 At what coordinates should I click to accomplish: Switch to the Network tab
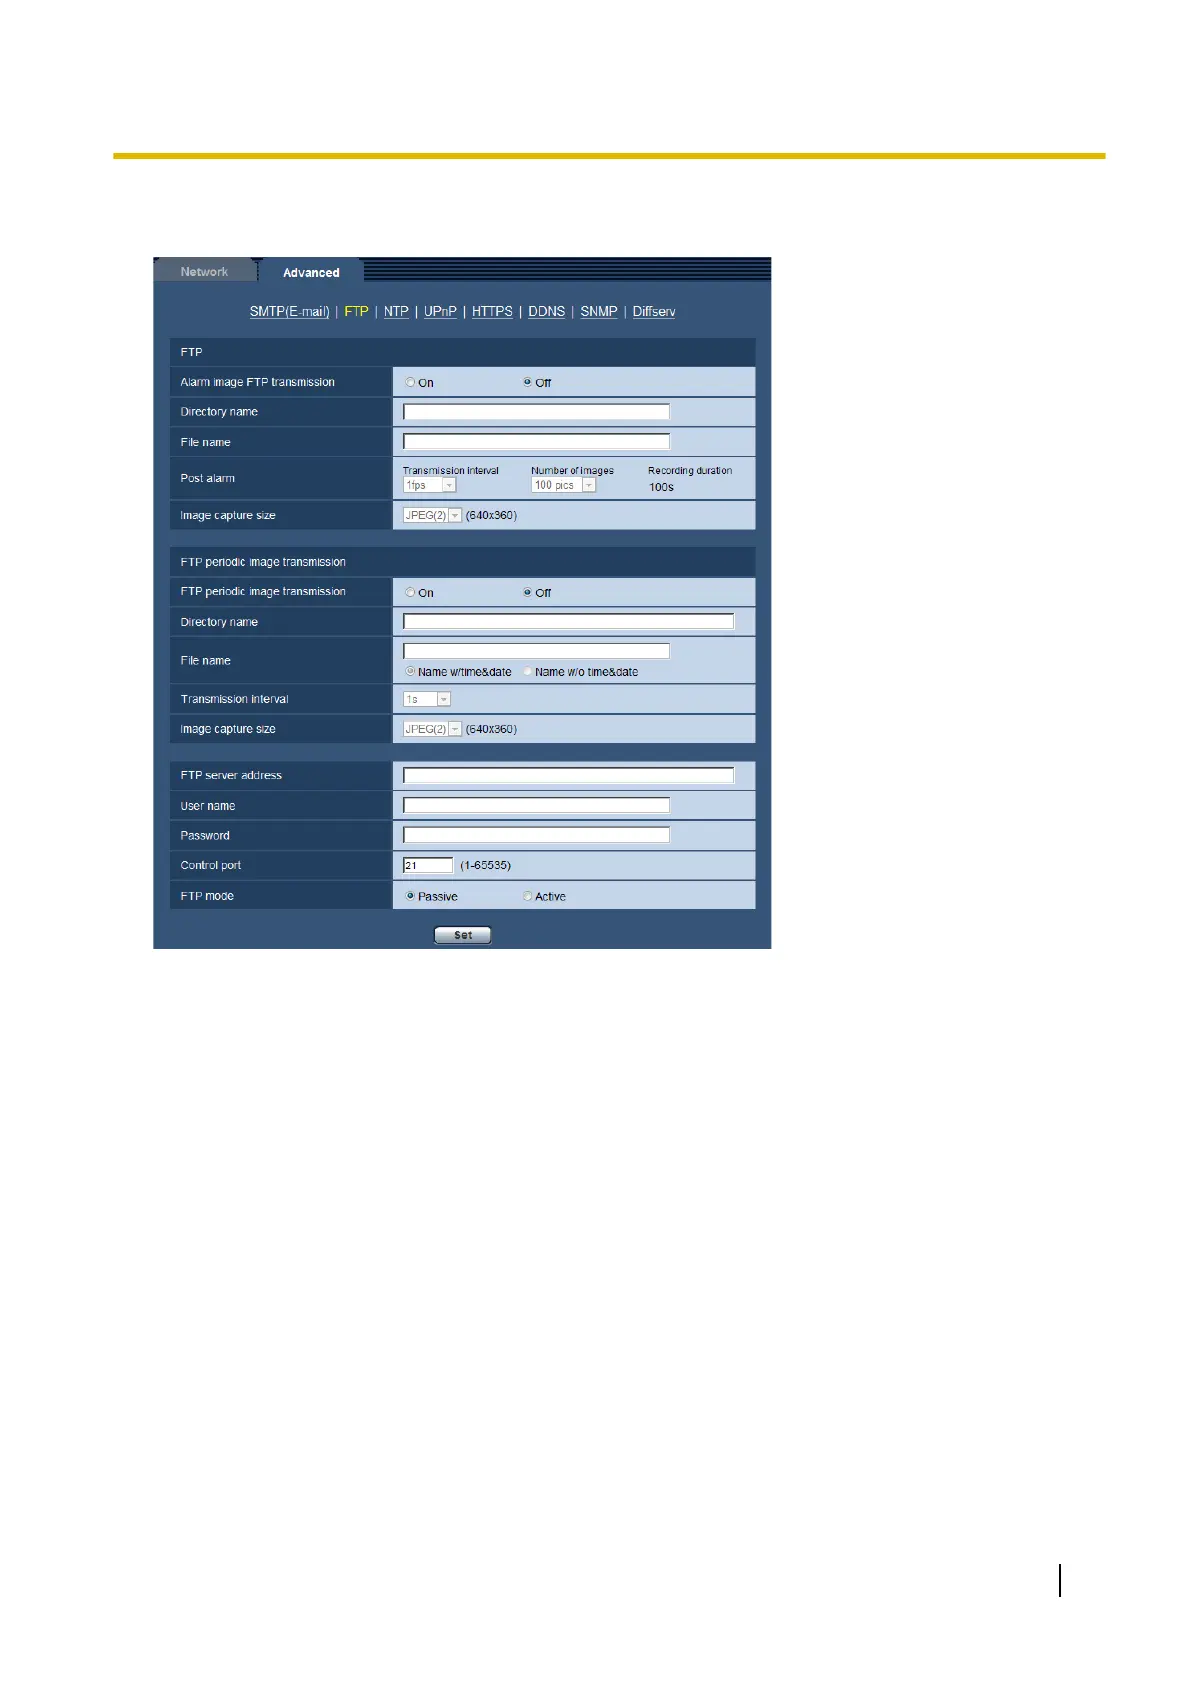[x=204, y=272]
